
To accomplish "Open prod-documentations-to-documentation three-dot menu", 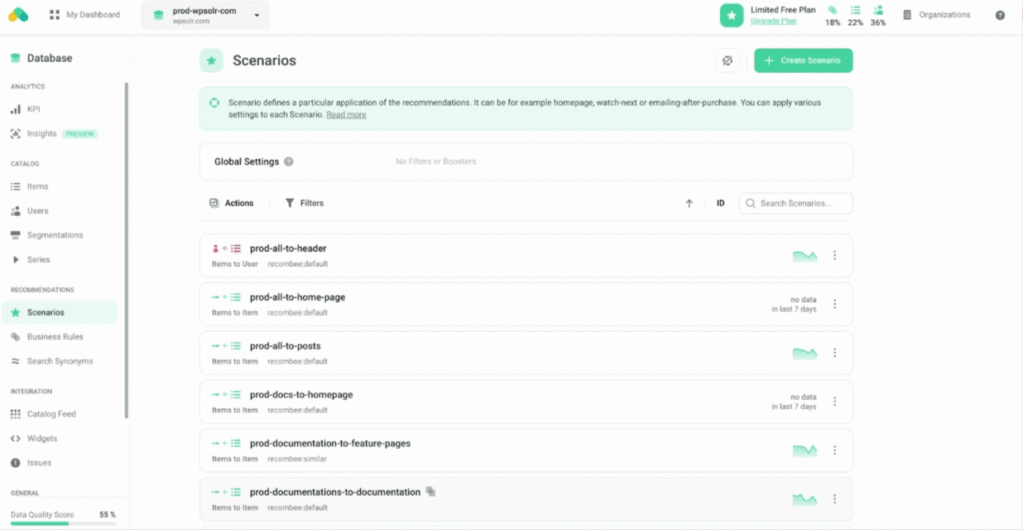I will point(835,499).
